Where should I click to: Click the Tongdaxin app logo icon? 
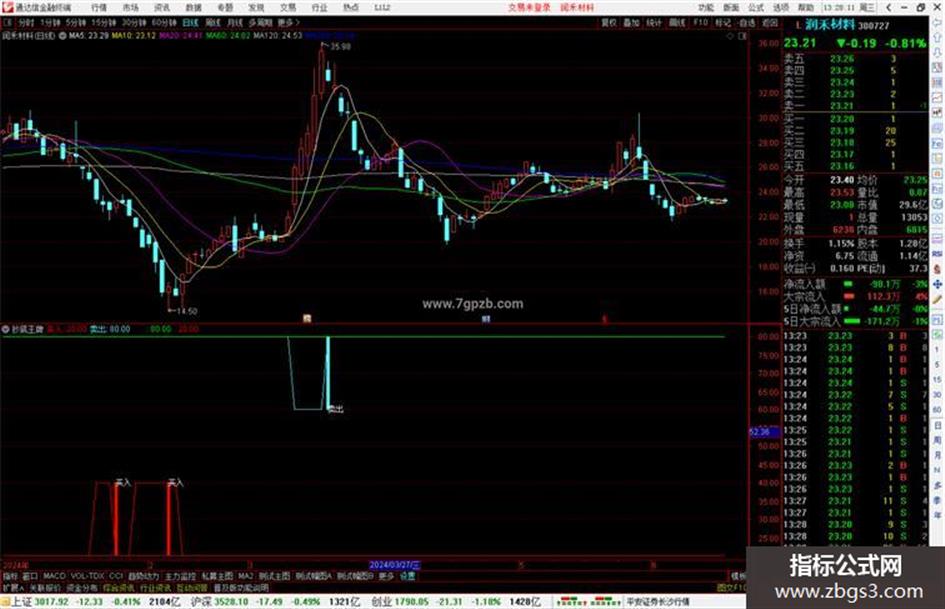click(7, 7)
